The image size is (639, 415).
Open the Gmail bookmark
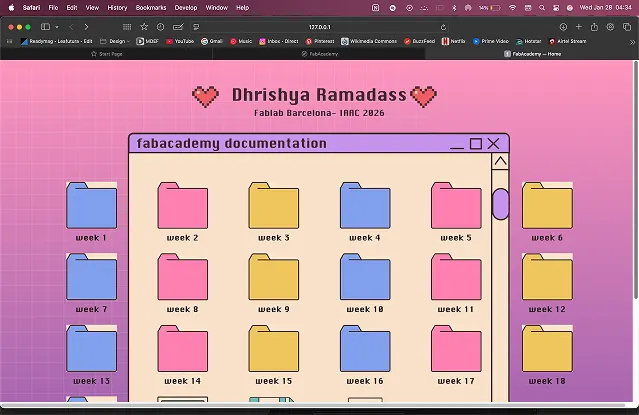[x=212, y=41]
